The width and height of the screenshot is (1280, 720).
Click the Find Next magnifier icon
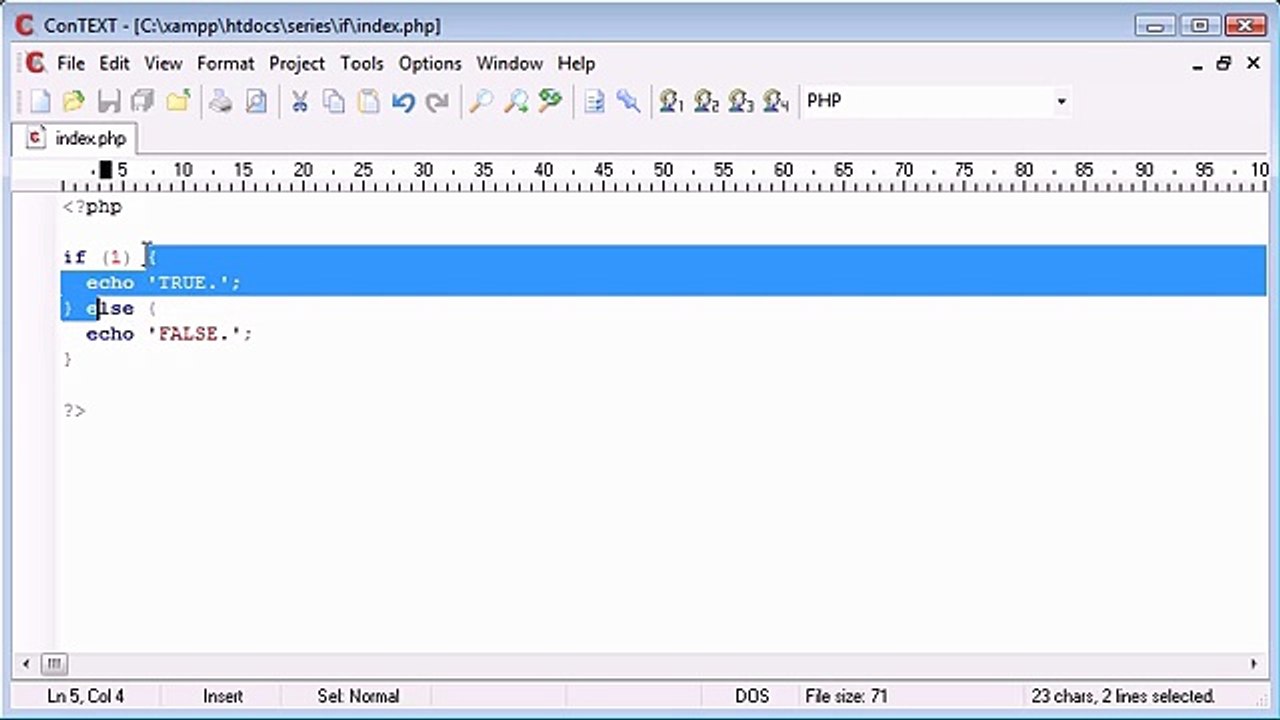[x=516, y=101]
